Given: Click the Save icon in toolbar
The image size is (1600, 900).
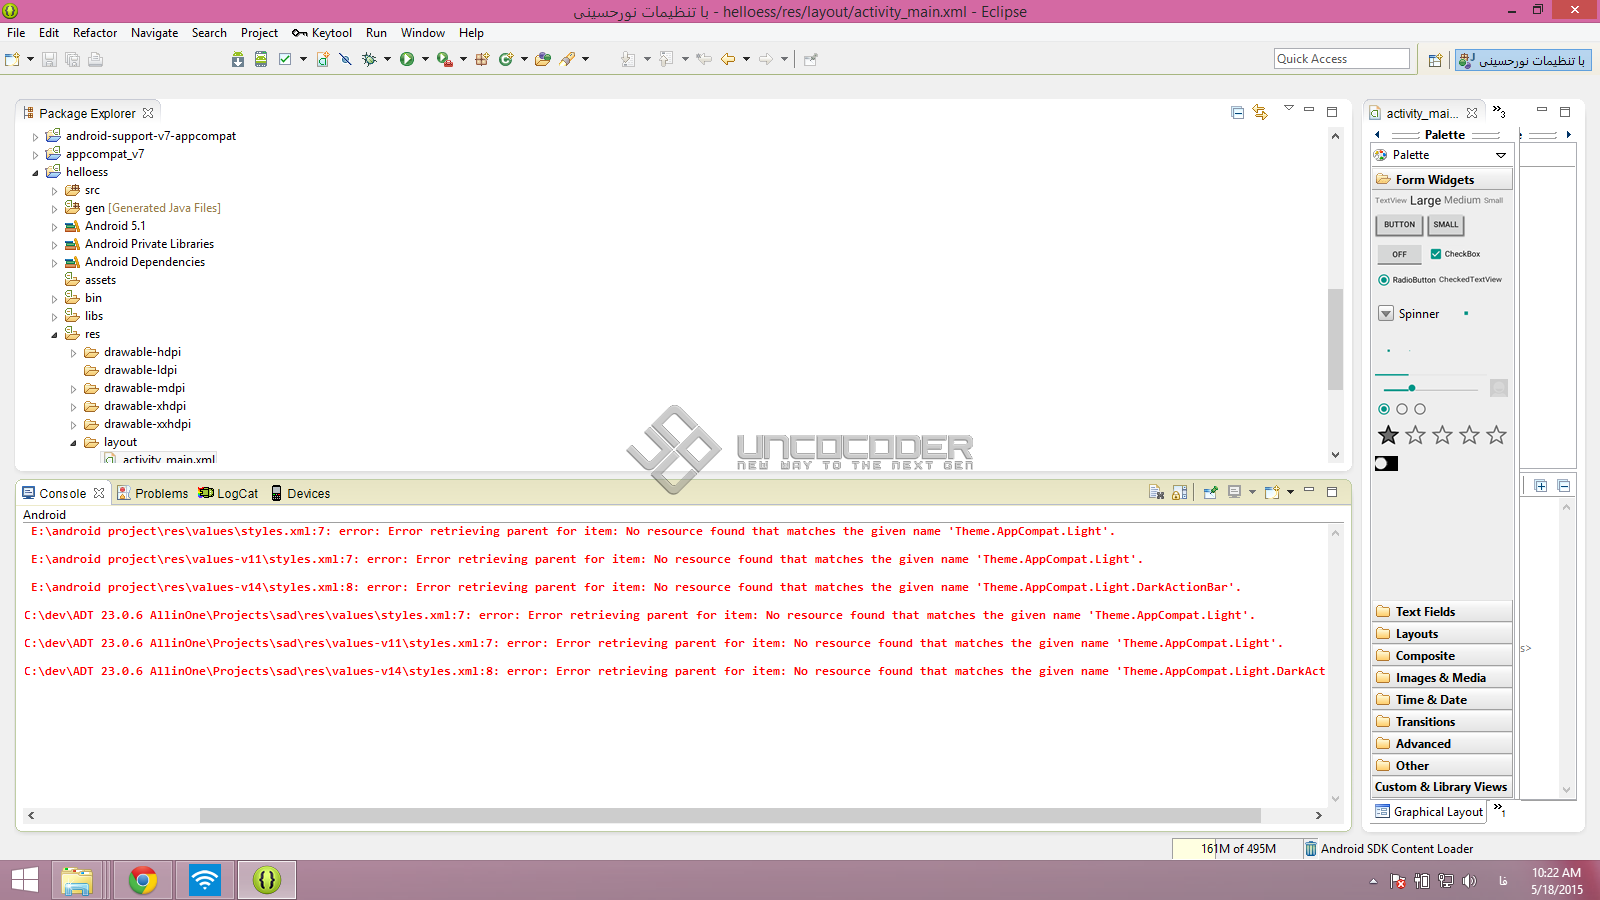Looking at the screenshot, I should 49,60.
